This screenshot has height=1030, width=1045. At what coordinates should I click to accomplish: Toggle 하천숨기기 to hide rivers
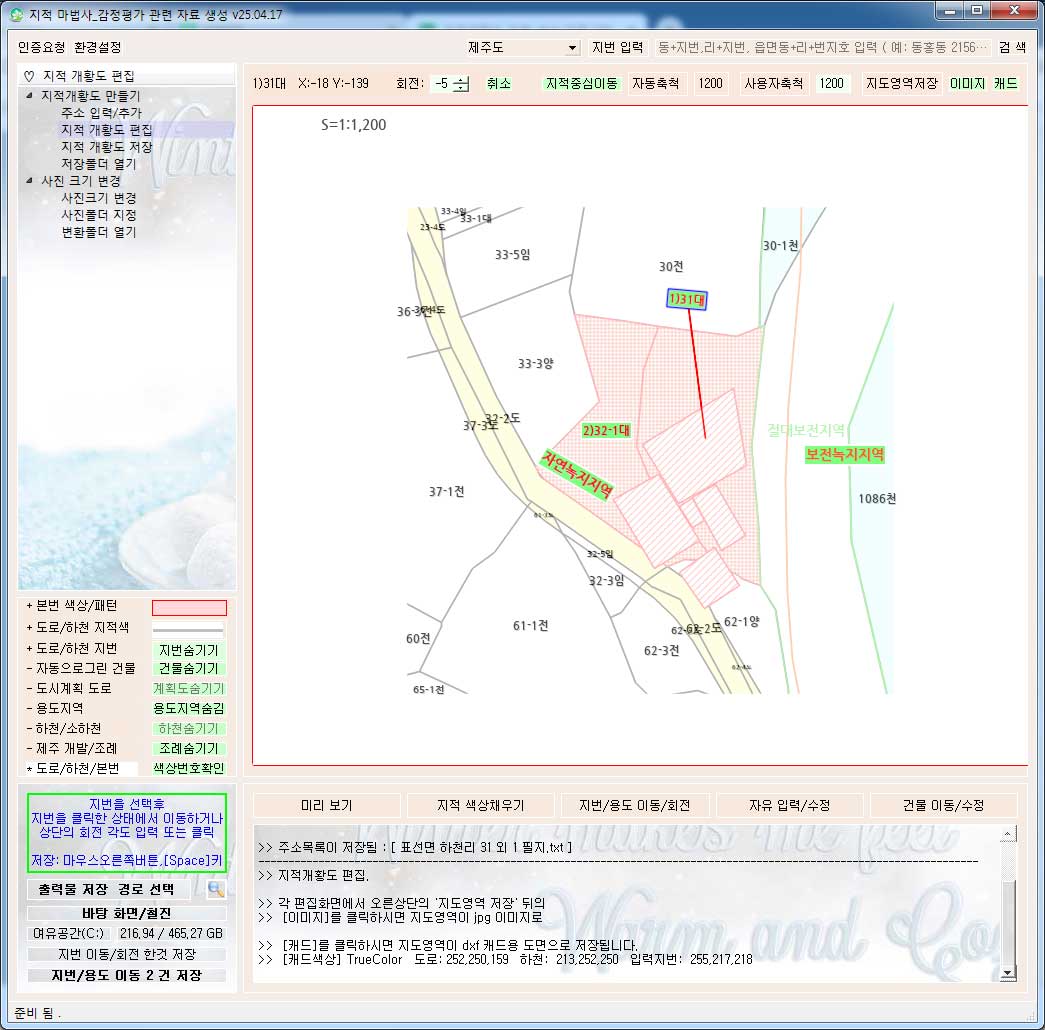pos(189,729)
